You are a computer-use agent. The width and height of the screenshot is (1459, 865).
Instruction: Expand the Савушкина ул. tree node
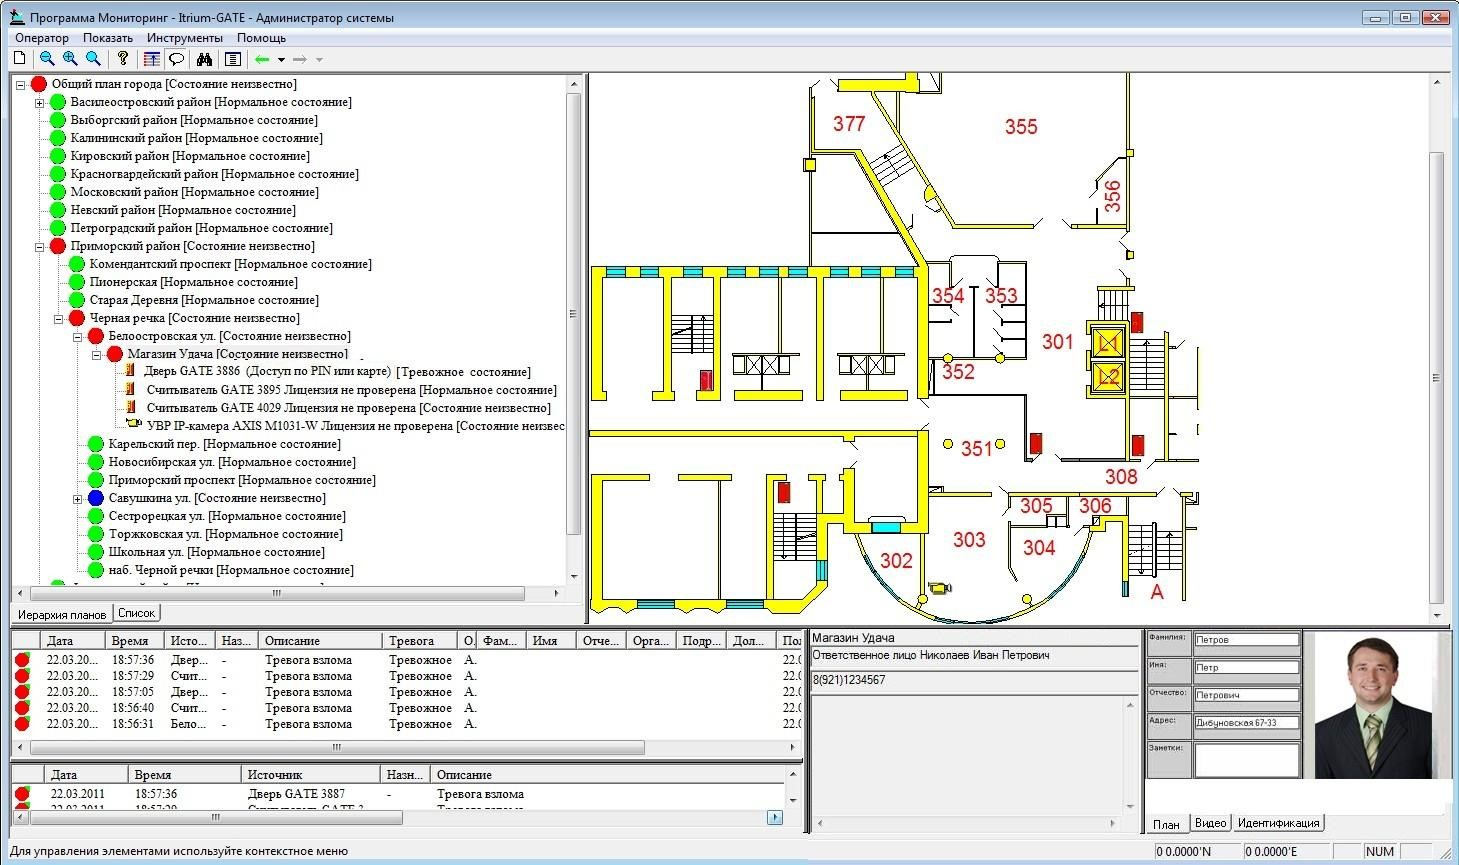78,499
